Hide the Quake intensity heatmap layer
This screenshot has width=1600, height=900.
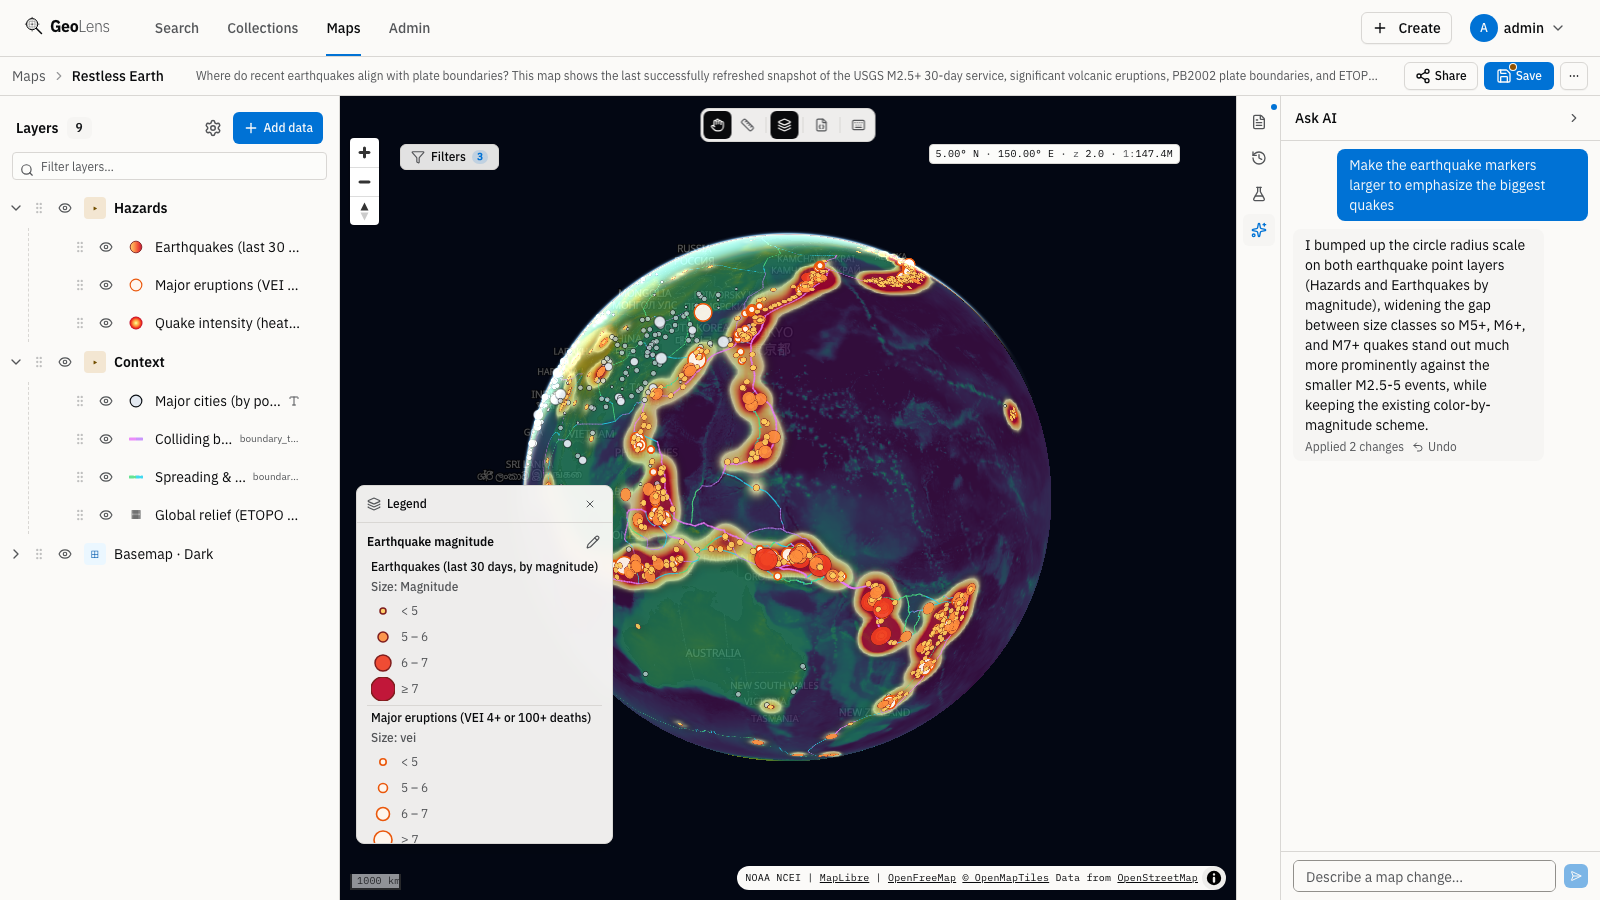[x=106, y=323]
